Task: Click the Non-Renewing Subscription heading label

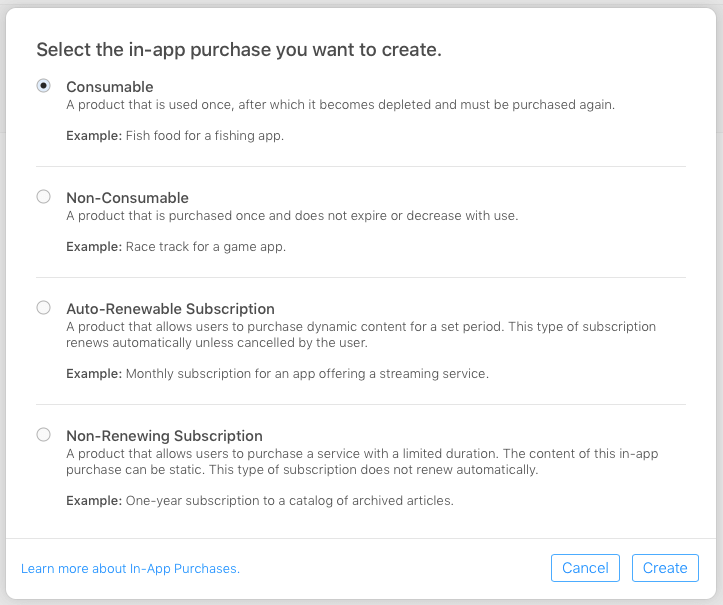Action: [x=164, y=436]
